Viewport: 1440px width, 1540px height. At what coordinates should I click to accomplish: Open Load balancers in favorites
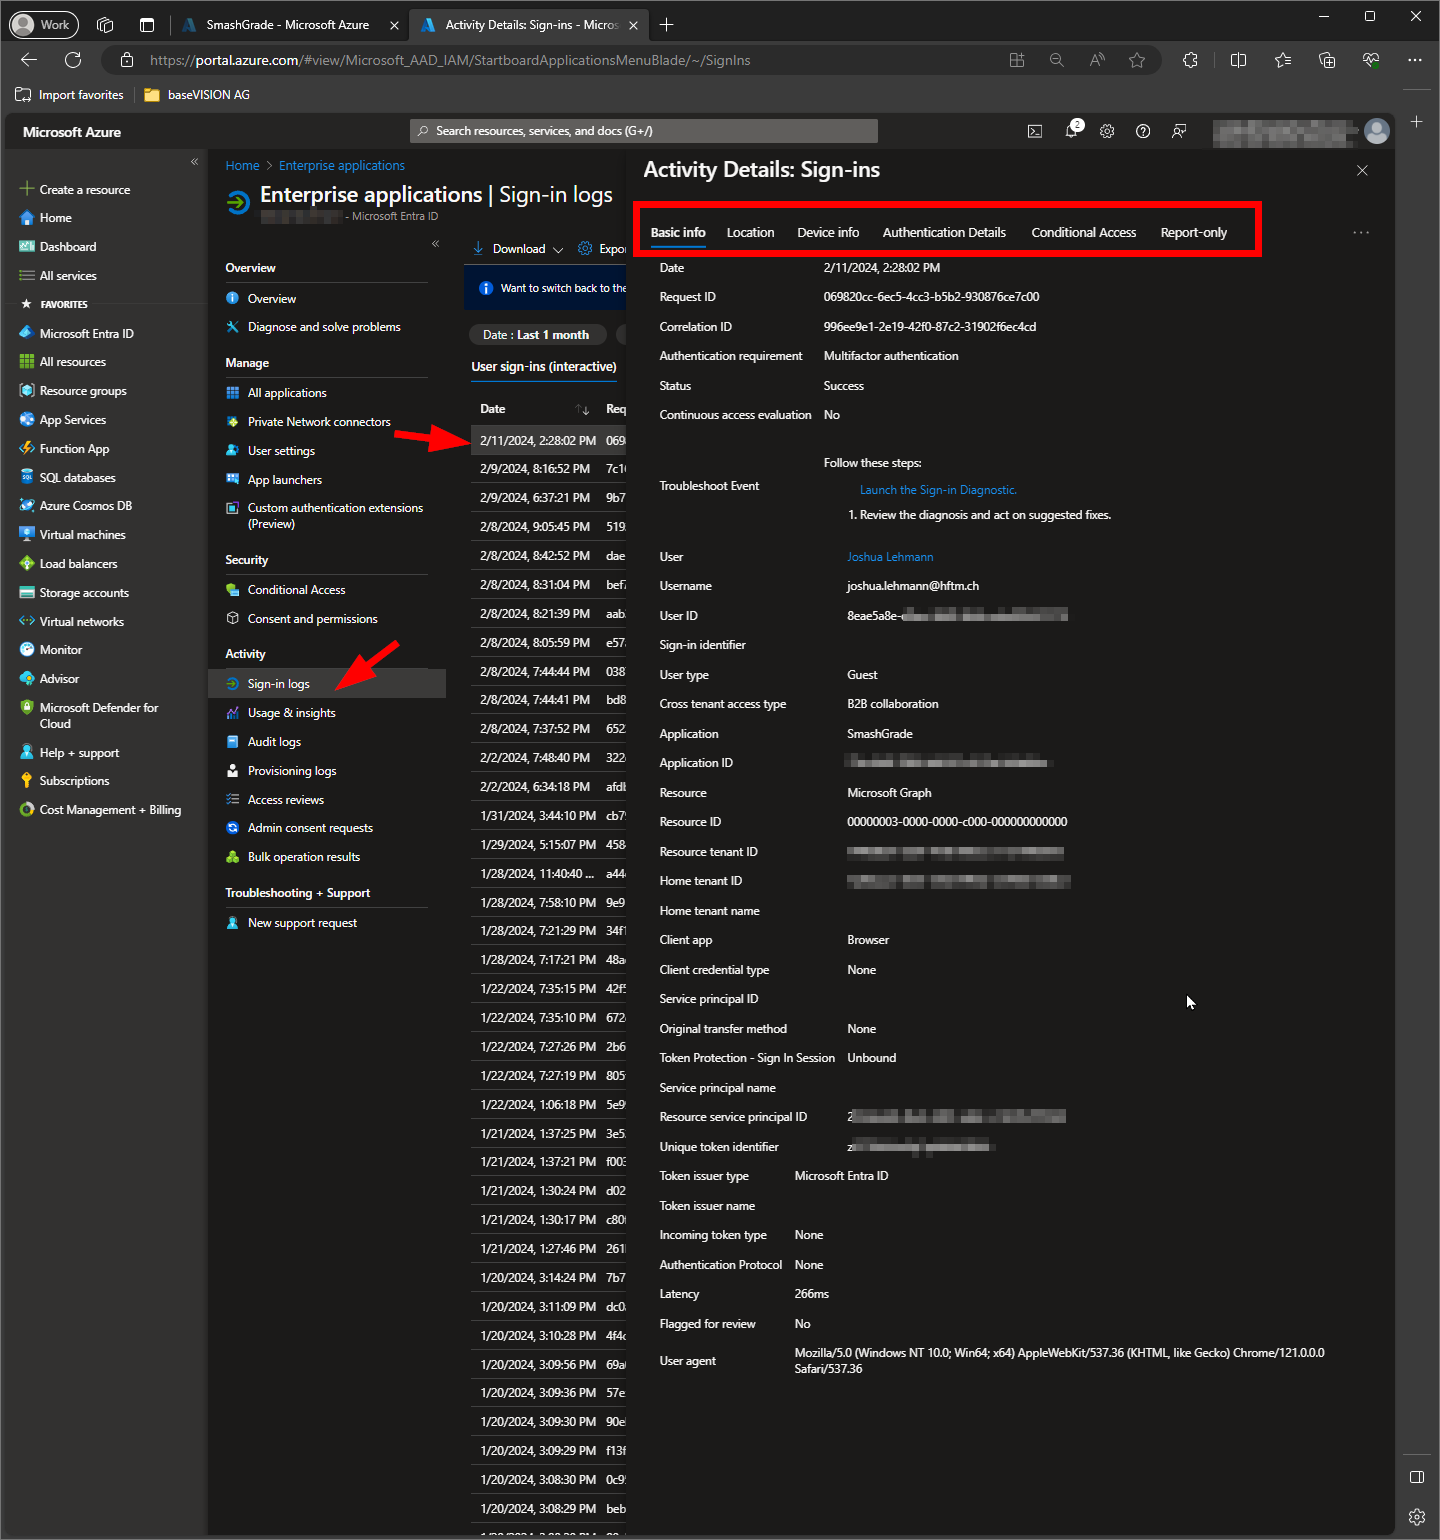68,564
